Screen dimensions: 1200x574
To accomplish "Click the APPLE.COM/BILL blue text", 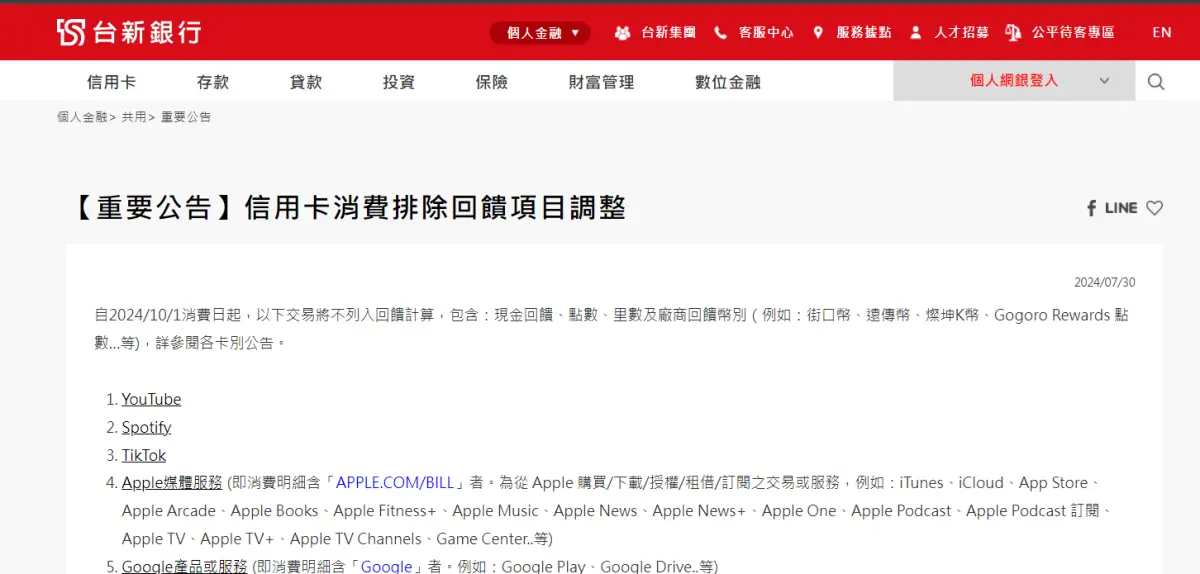I will pos(396,483).
